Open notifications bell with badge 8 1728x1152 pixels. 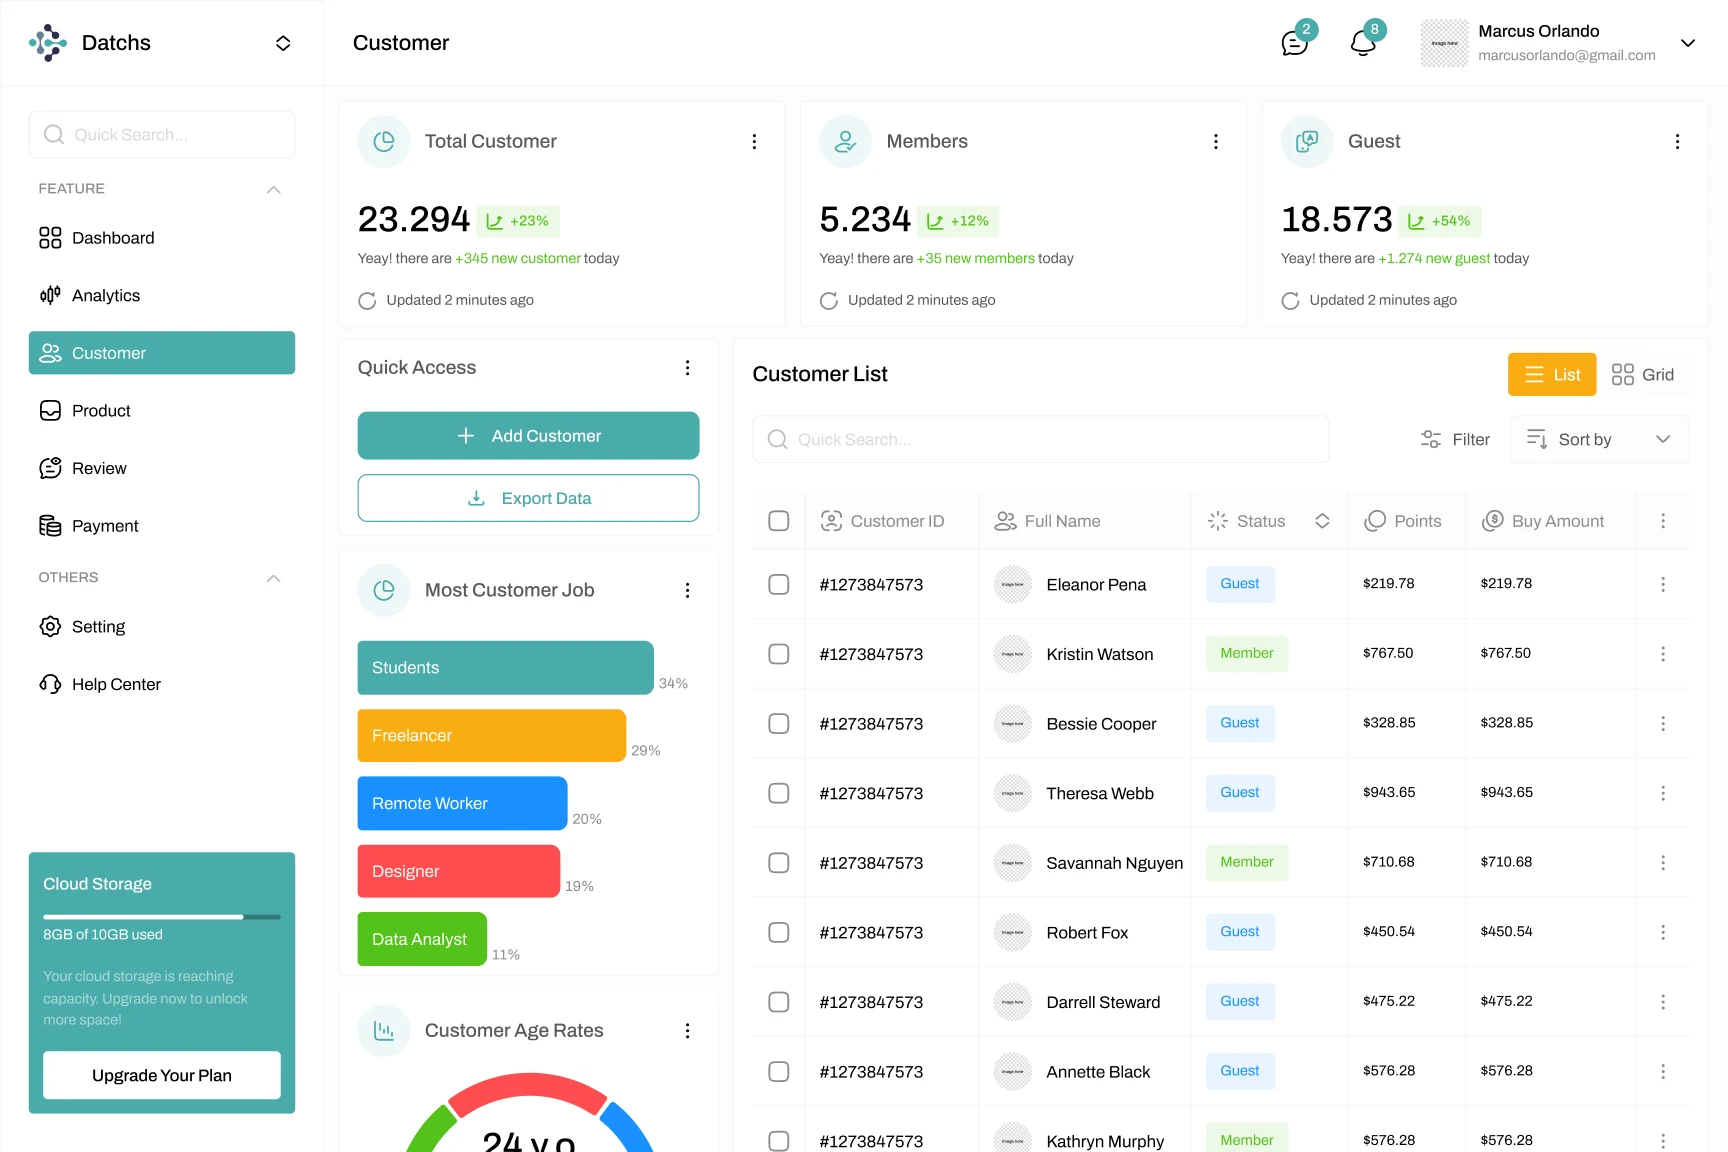(x=1362, y=42)
